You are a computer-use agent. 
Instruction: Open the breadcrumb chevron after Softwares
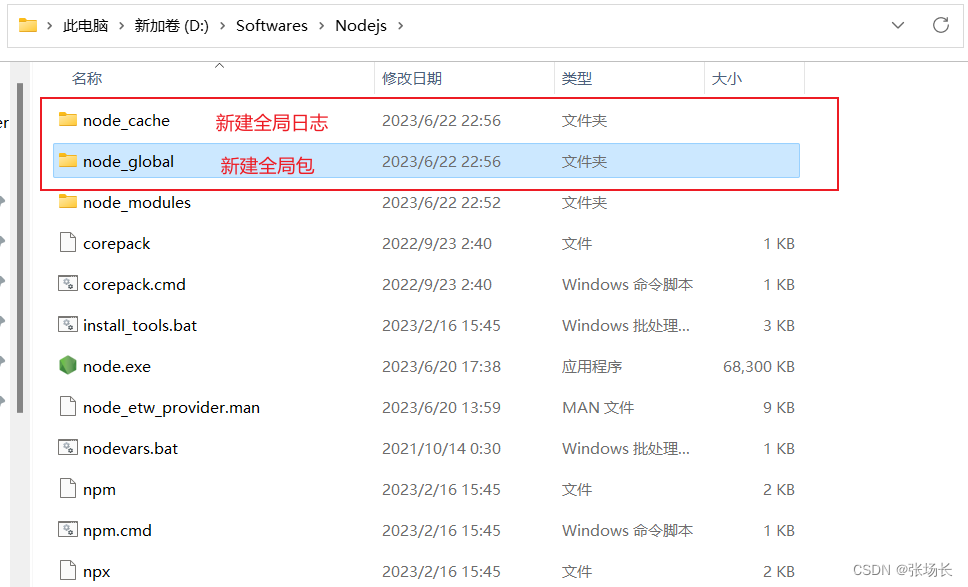pyautogui.click(x=320, y=25)
